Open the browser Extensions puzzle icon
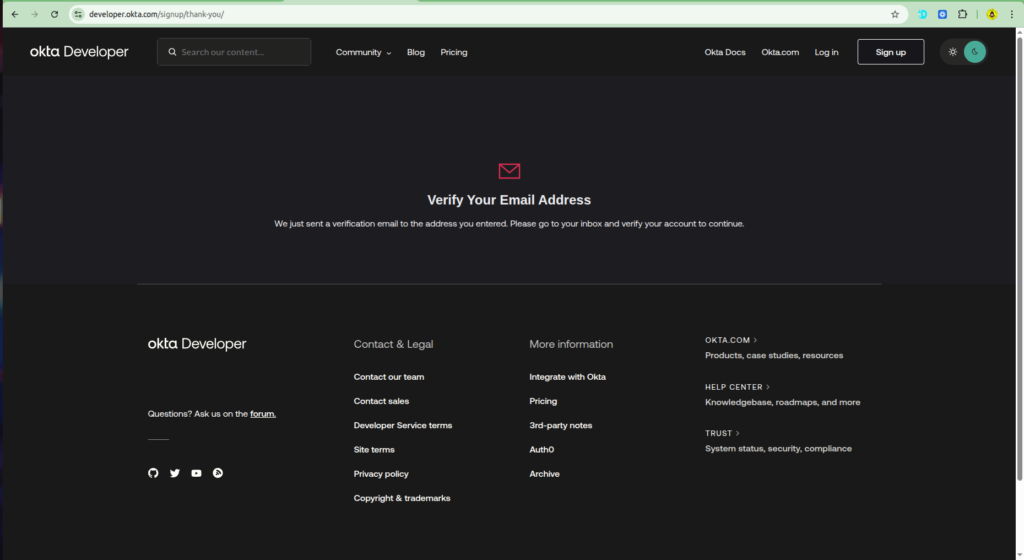This screenshot has width=1024, height=560. coord(962,14)
